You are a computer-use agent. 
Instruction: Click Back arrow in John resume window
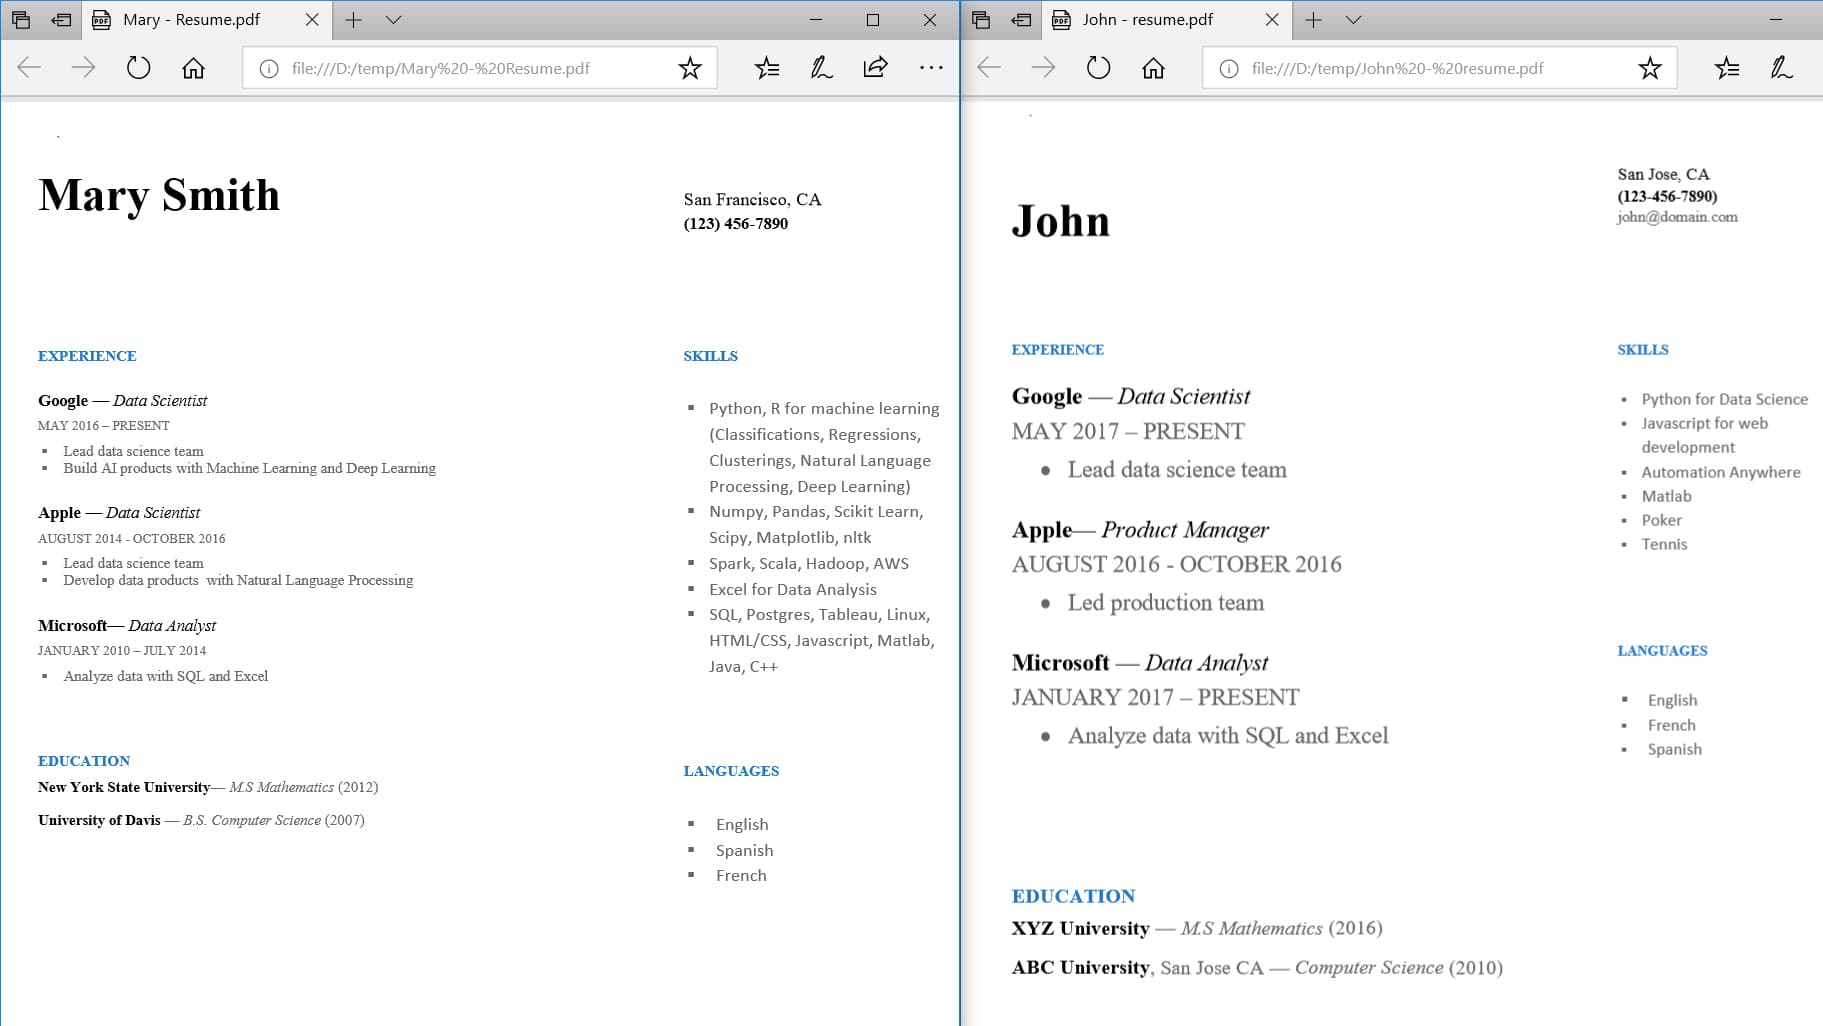(989, 68)
